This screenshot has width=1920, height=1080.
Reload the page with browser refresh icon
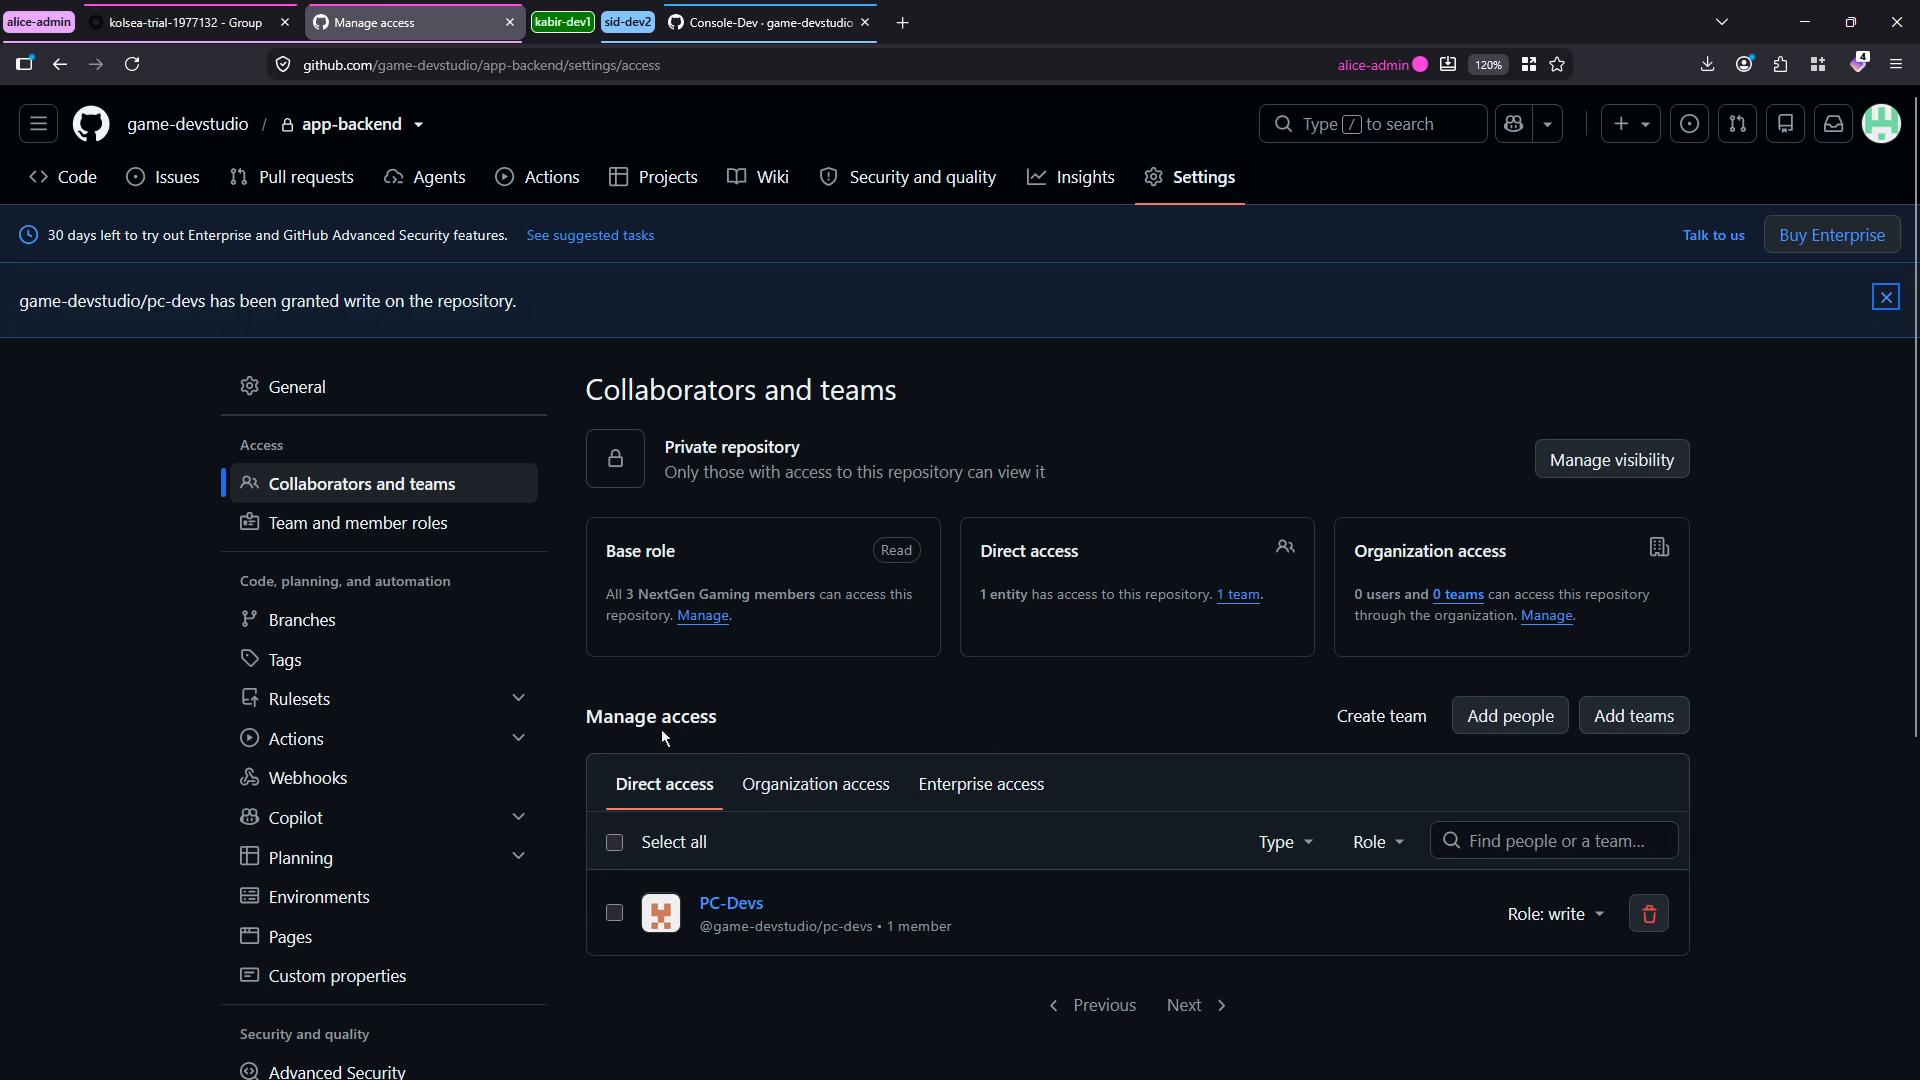[x=132, y=64]
